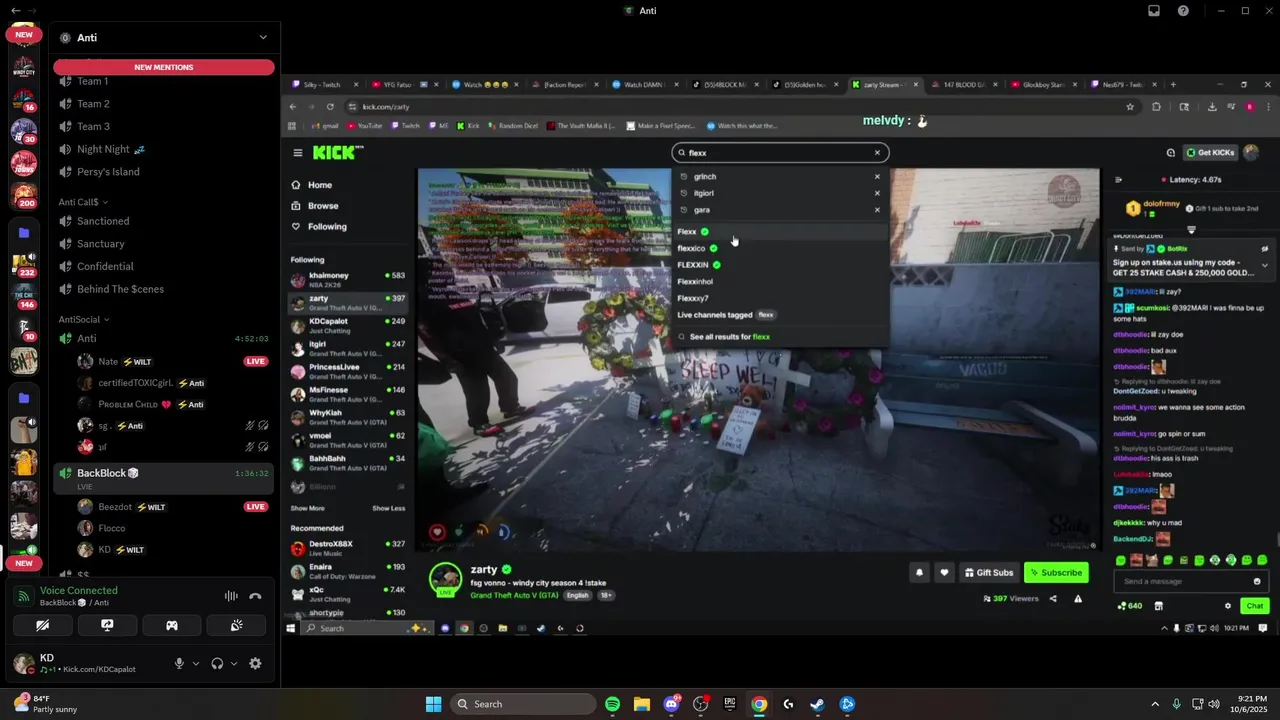Image resolution: width=1280 pixels, height=720 pixels.
Task: Open khaimoney channel in Following list
Action: [x=348, y=279]
